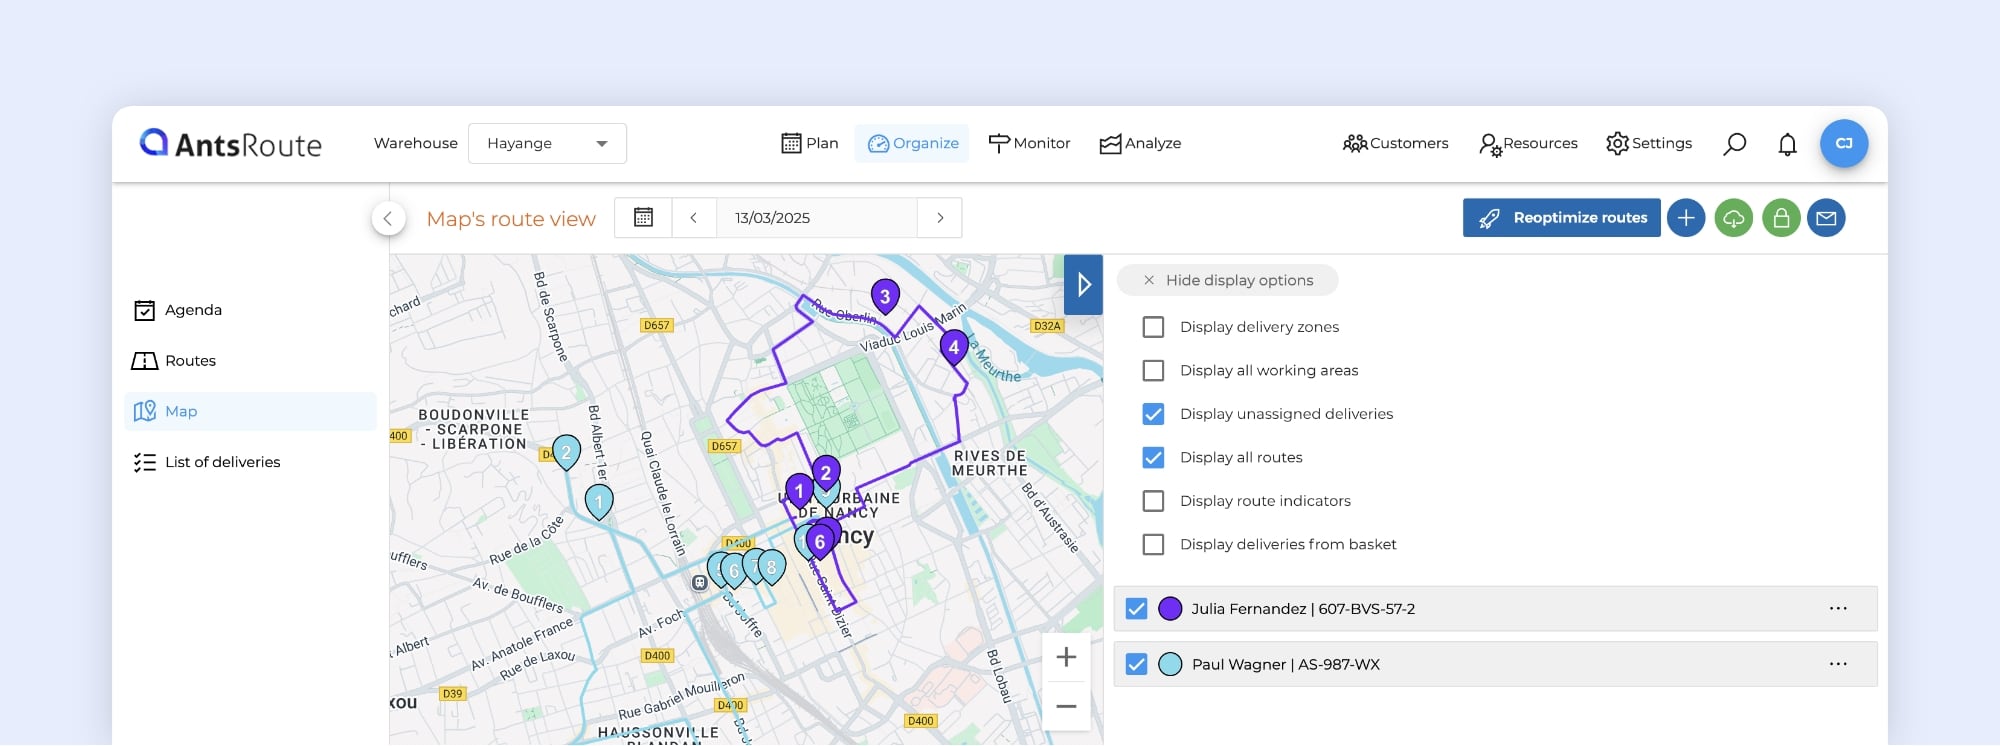The height and width of the screenshot is (746, 2000).
Task: Click the blue plus add button
Action: point(1686,218)
